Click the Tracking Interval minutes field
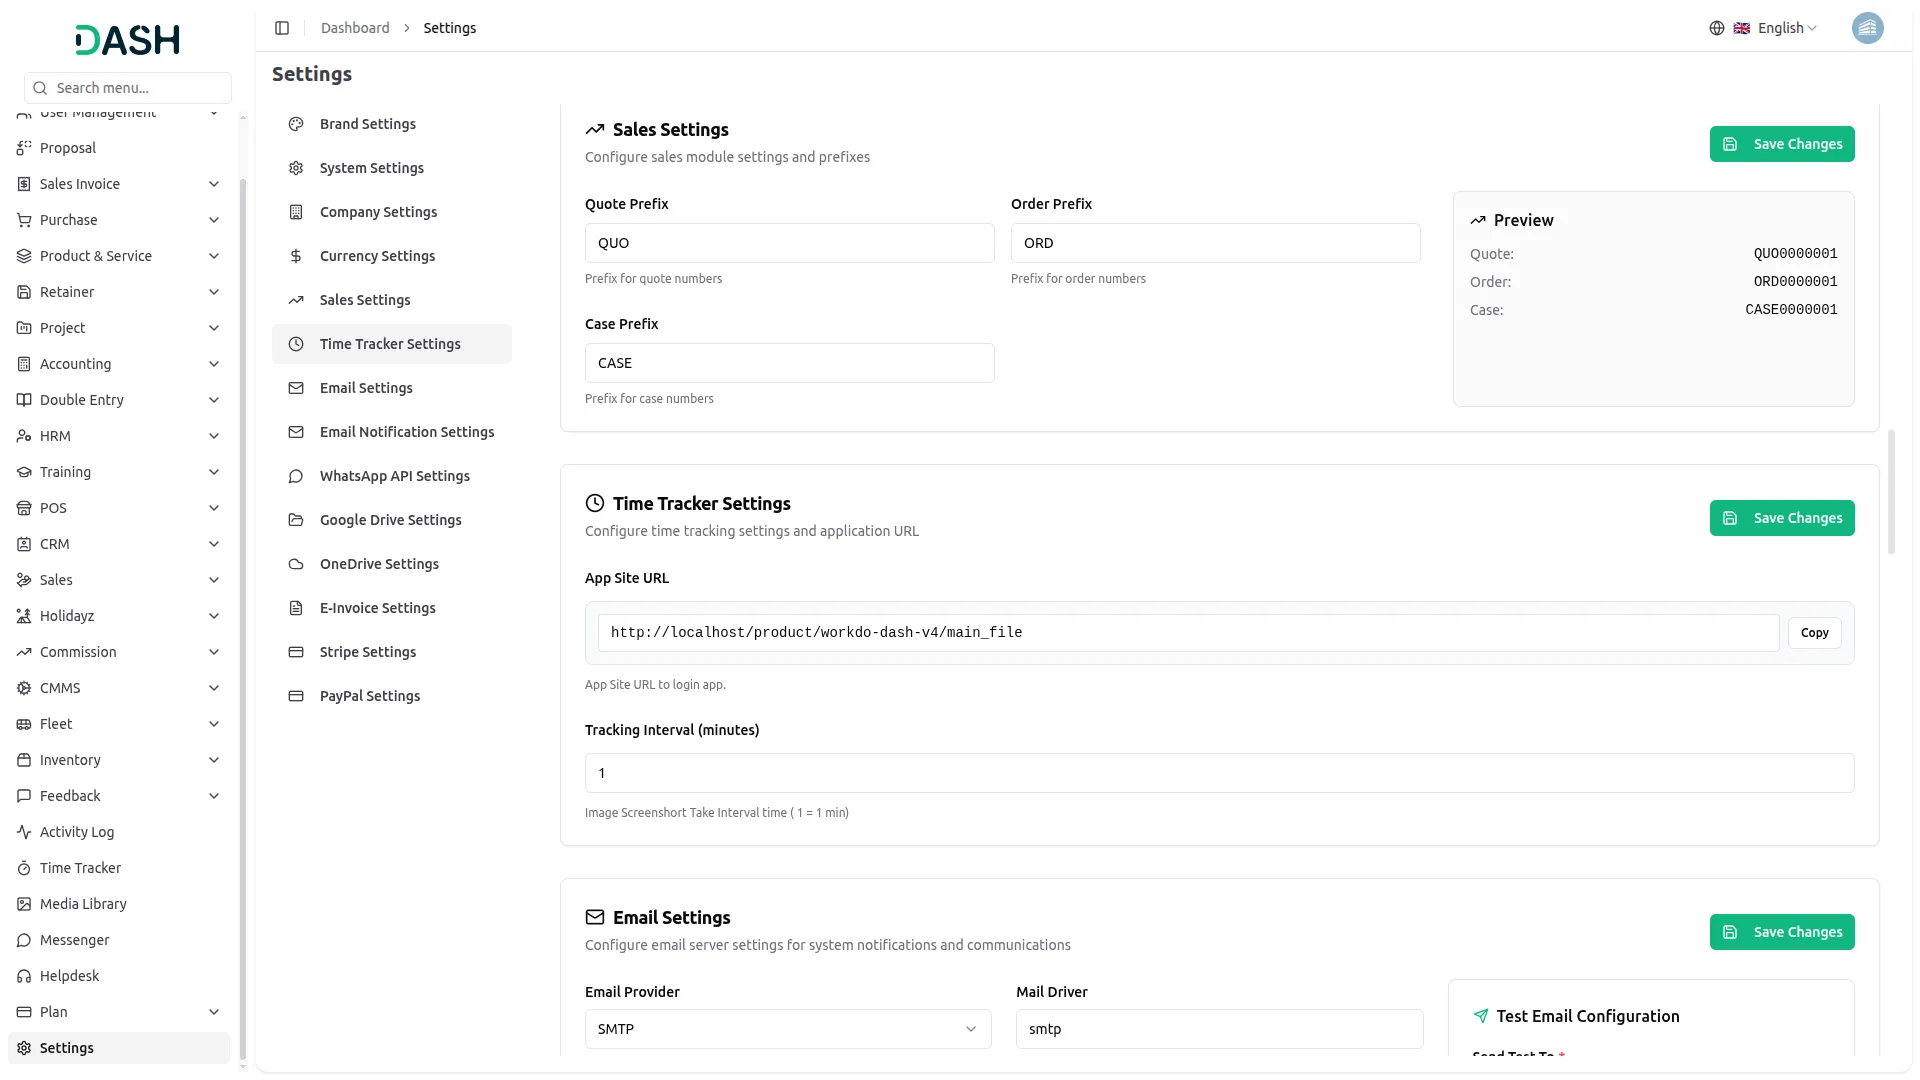This screenshot has width=1920, height=1080. click(x=1218, y=773)
